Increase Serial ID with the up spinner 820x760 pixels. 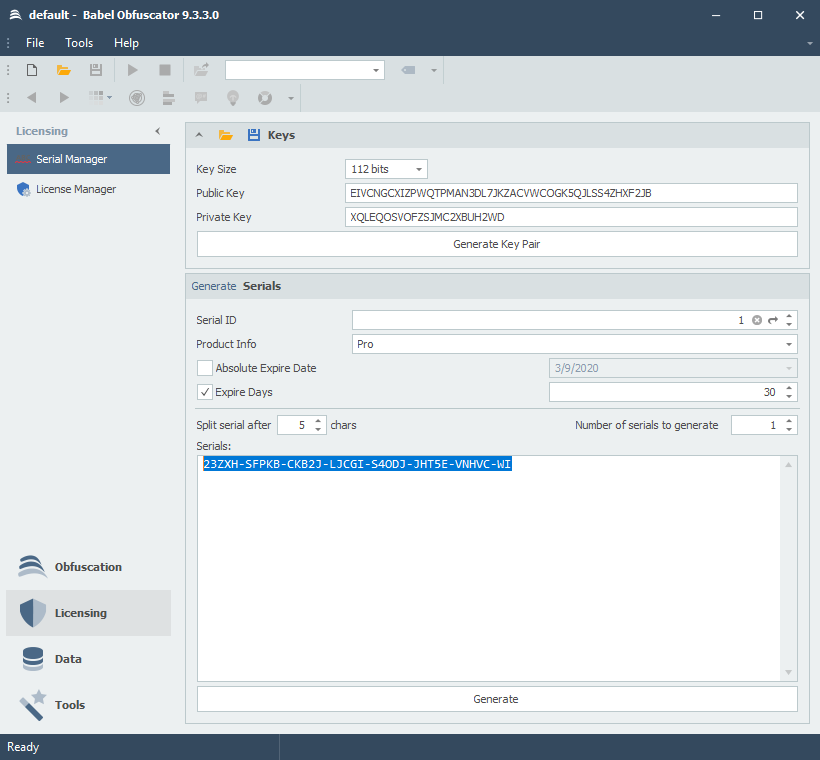(789, 316)
